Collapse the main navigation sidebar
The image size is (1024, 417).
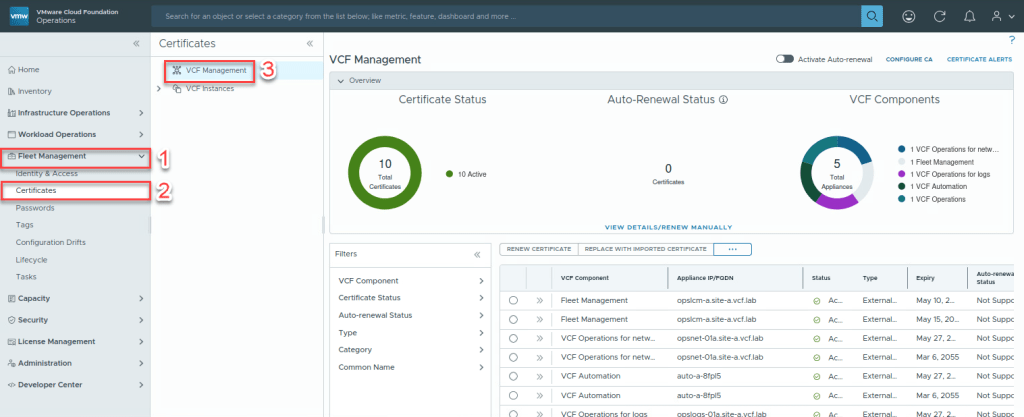(x=136, y=44)
